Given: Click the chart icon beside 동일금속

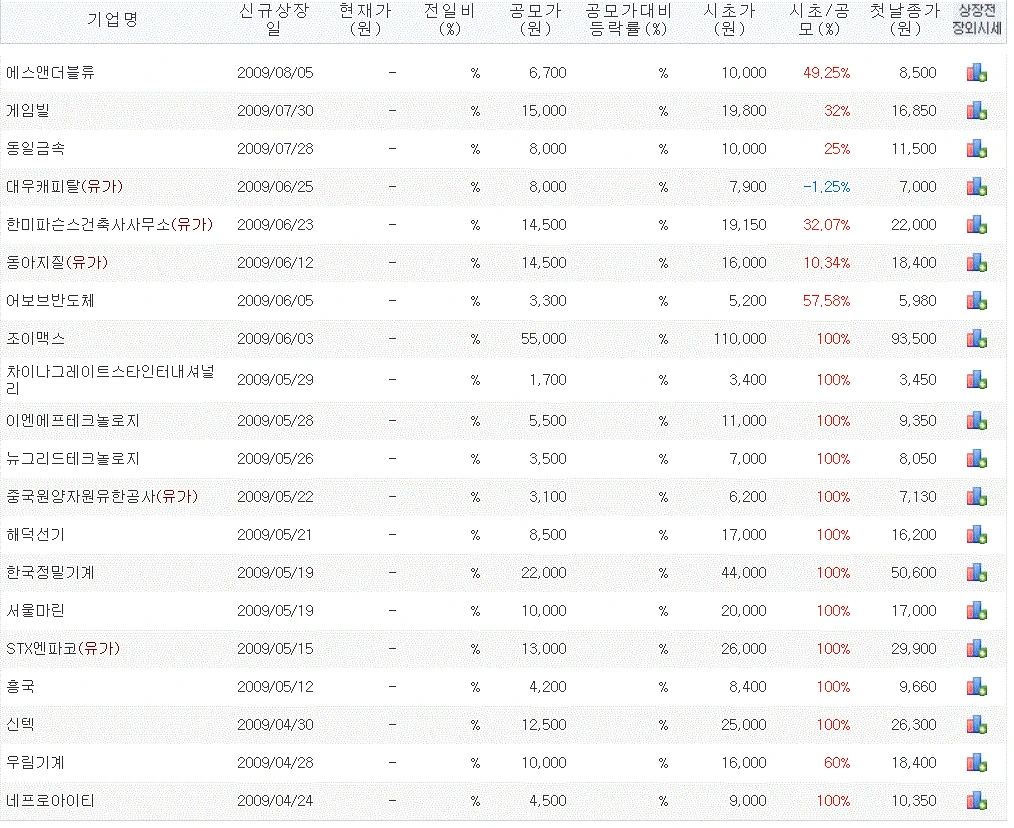Looking at the screenshot, I should pyautogui.click(x=976, y=148).
